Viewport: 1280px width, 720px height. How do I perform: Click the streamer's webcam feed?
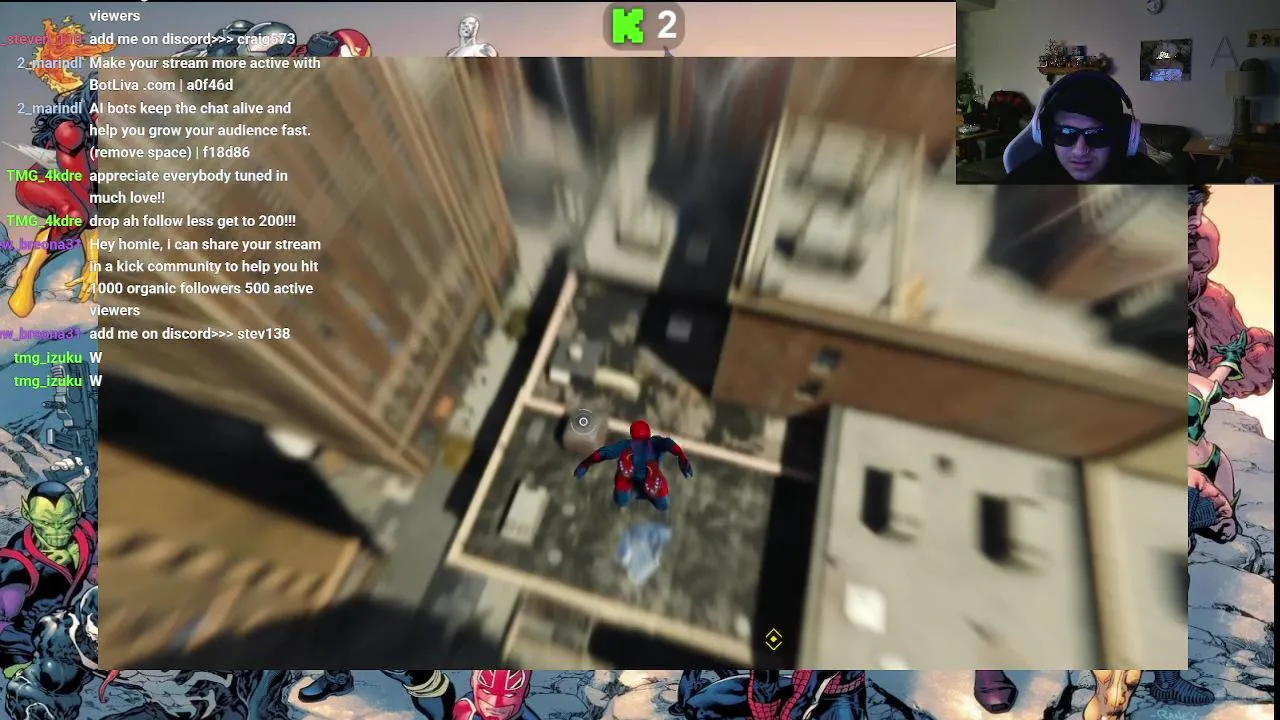click(1117, 92)
